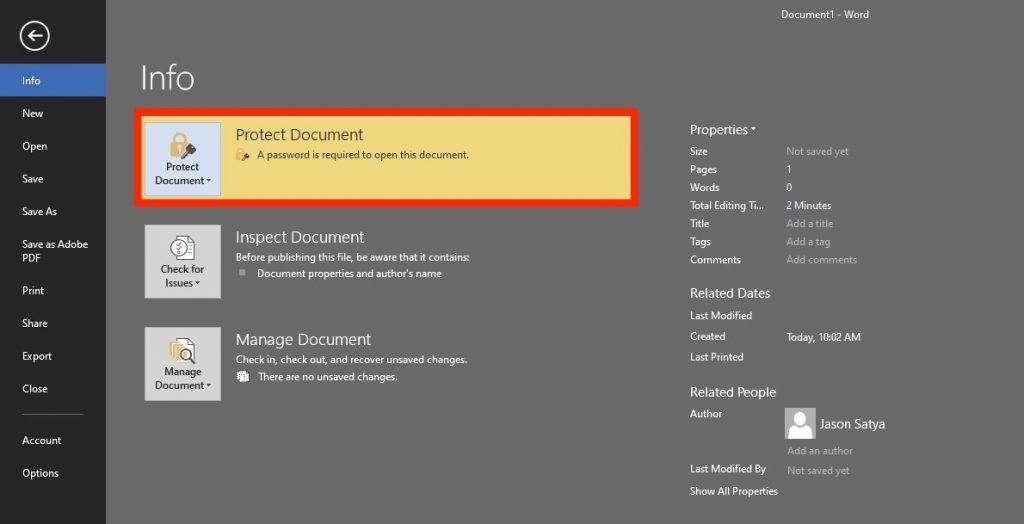Click the Last Modified By Not saved yet value
The height and width of the screenshot is (524, 1024).
(818, 470)
